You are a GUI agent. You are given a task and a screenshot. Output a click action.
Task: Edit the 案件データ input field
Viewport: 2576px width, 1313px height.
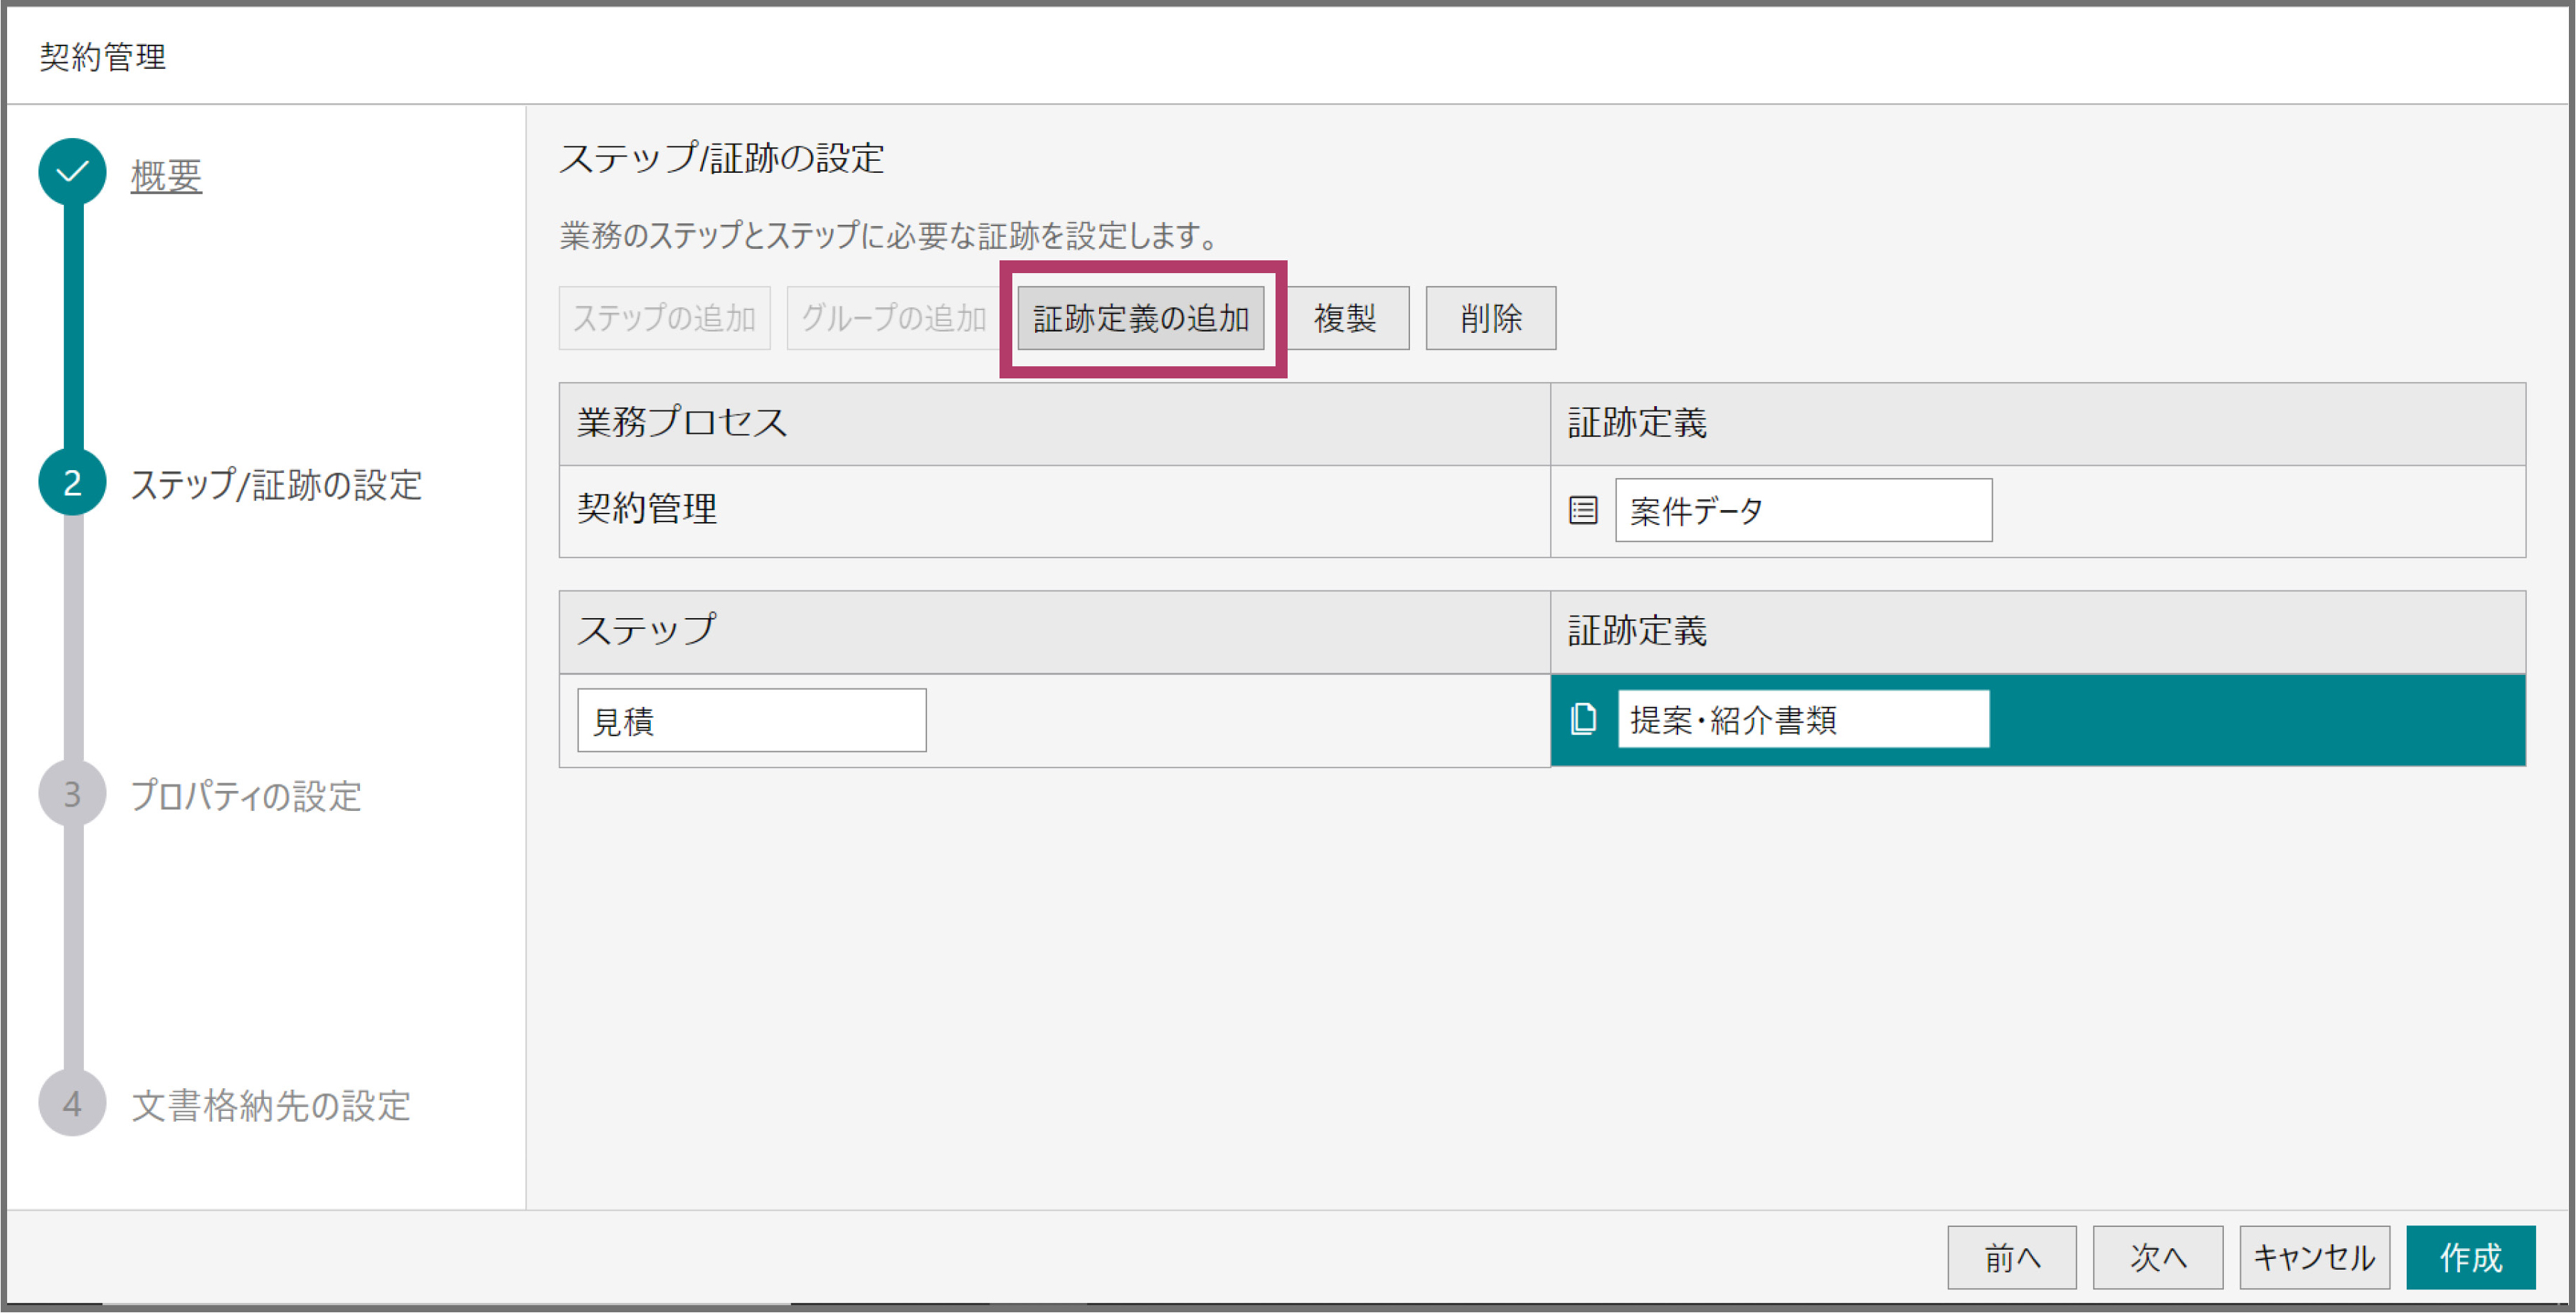click(x=1803, y=510)
